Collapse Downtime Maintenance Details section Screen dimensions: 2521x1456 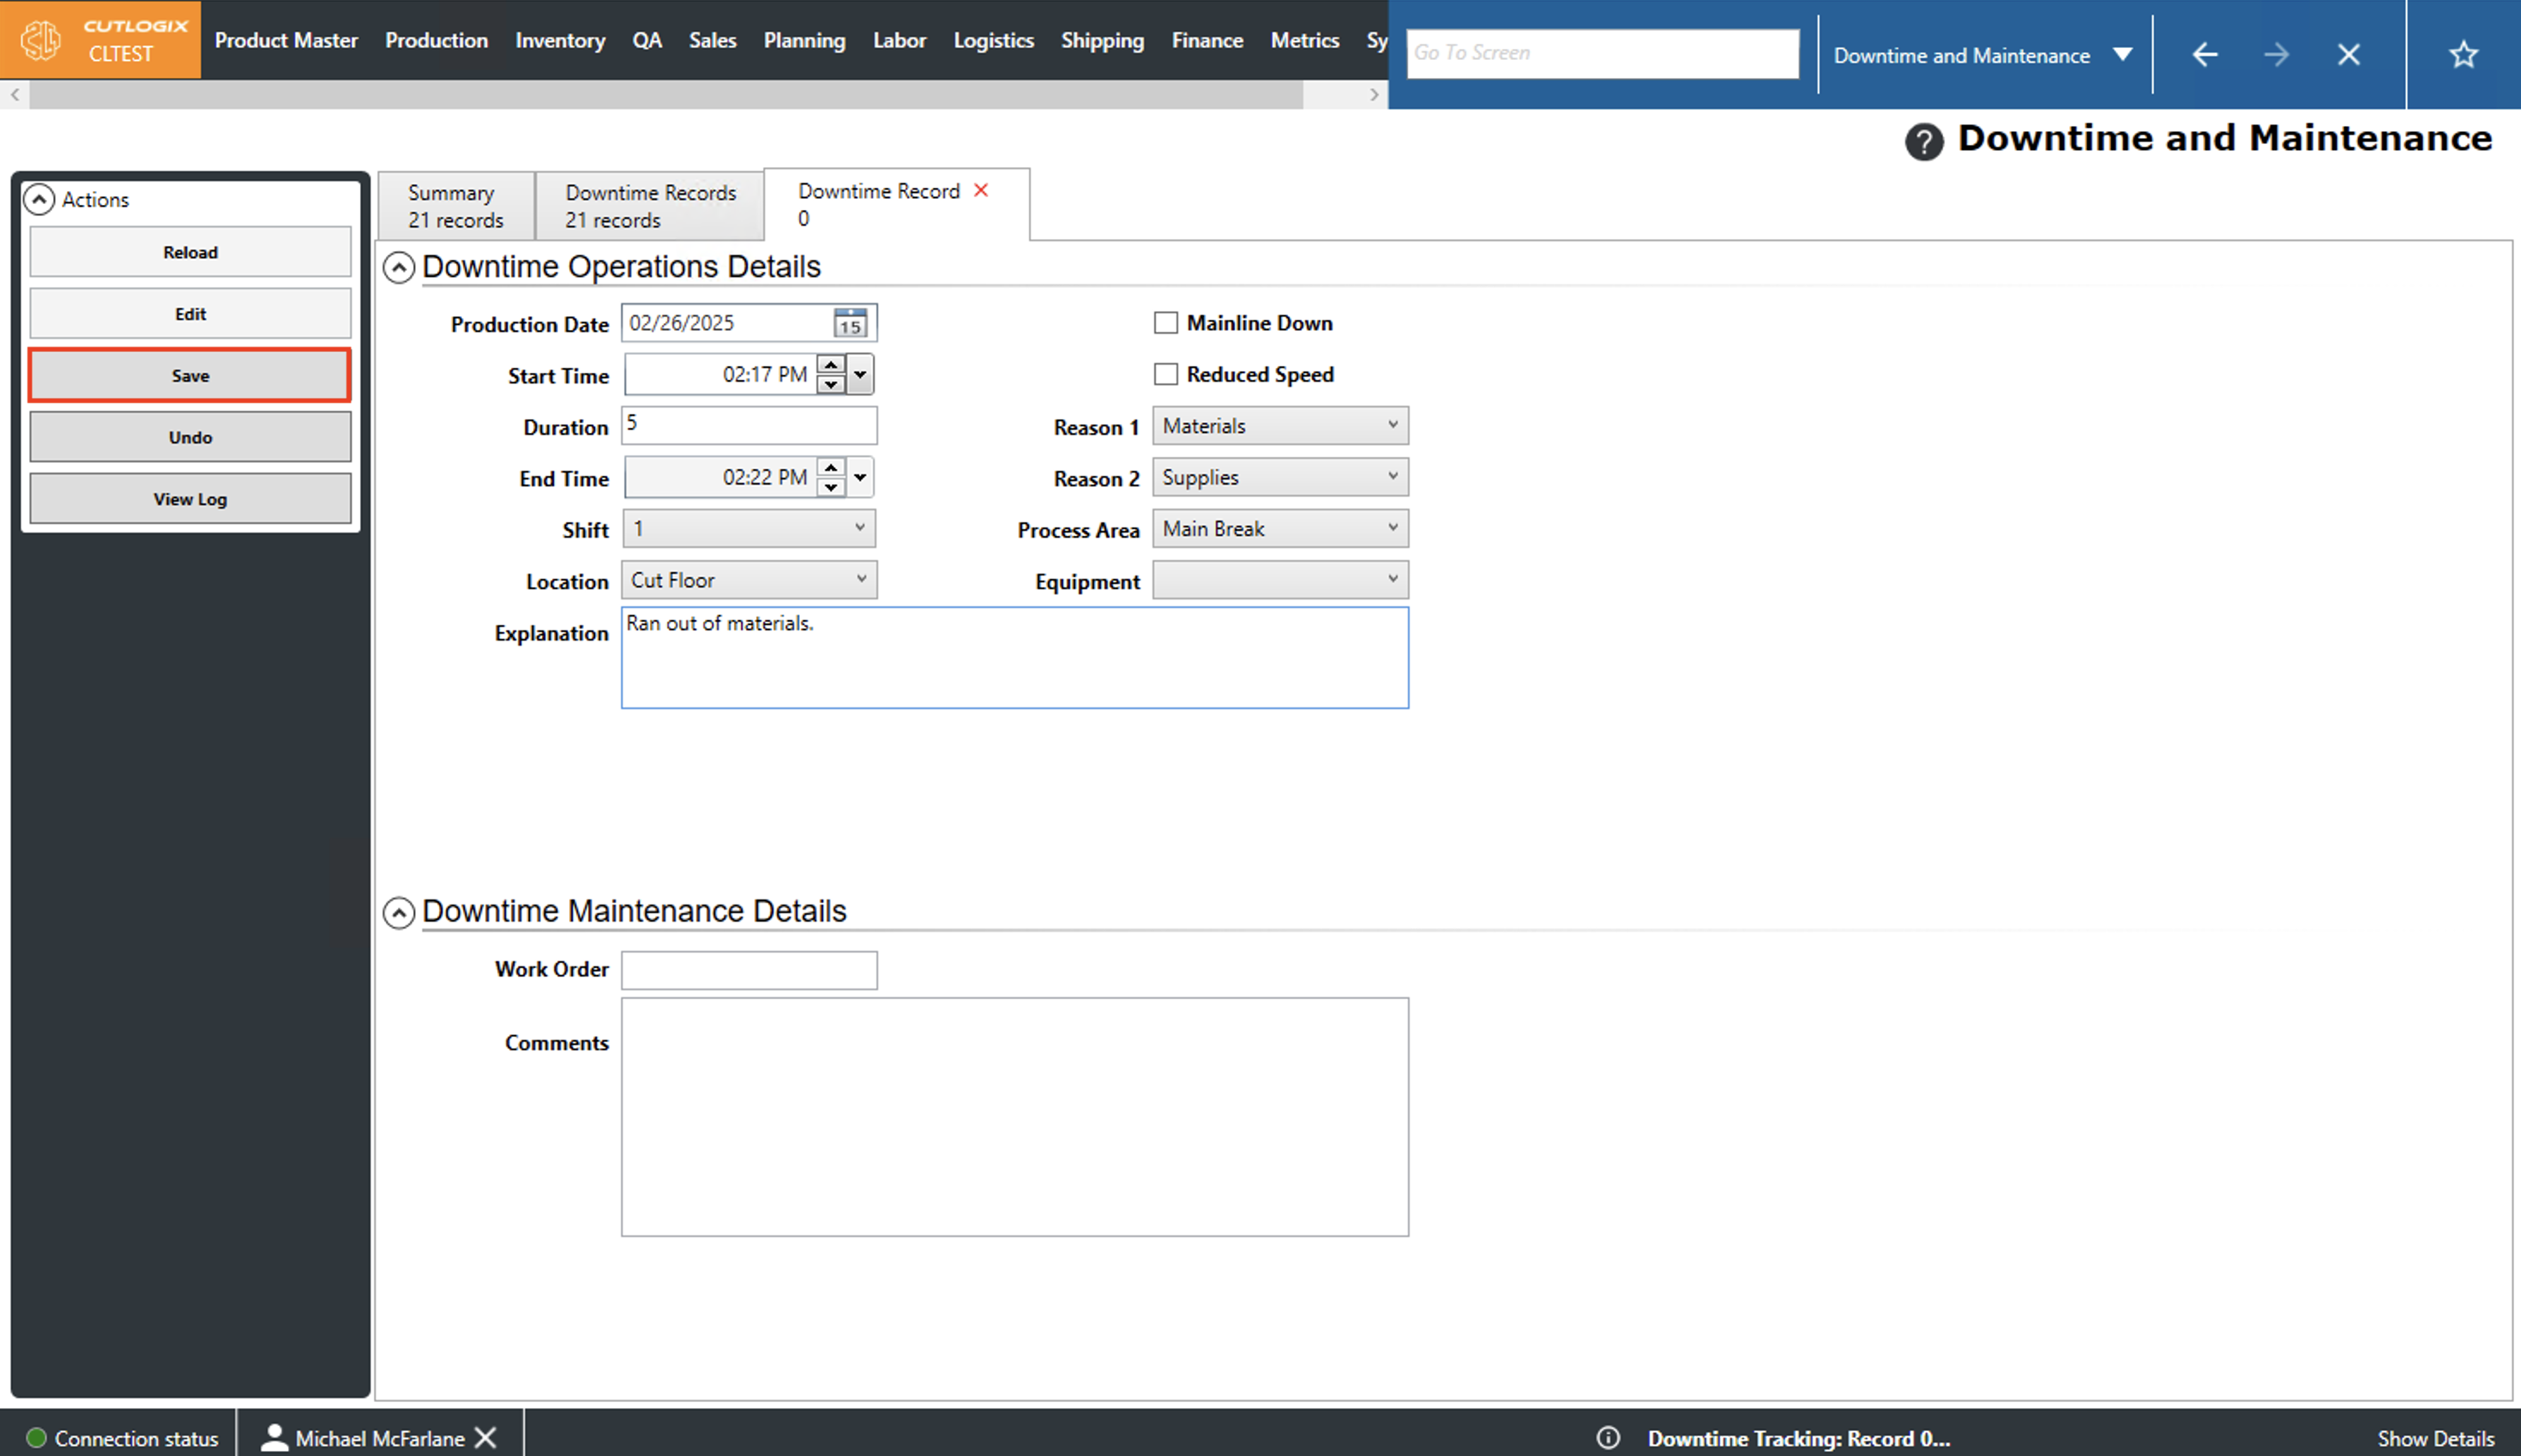pyautogui.click(x=399, y=912)
